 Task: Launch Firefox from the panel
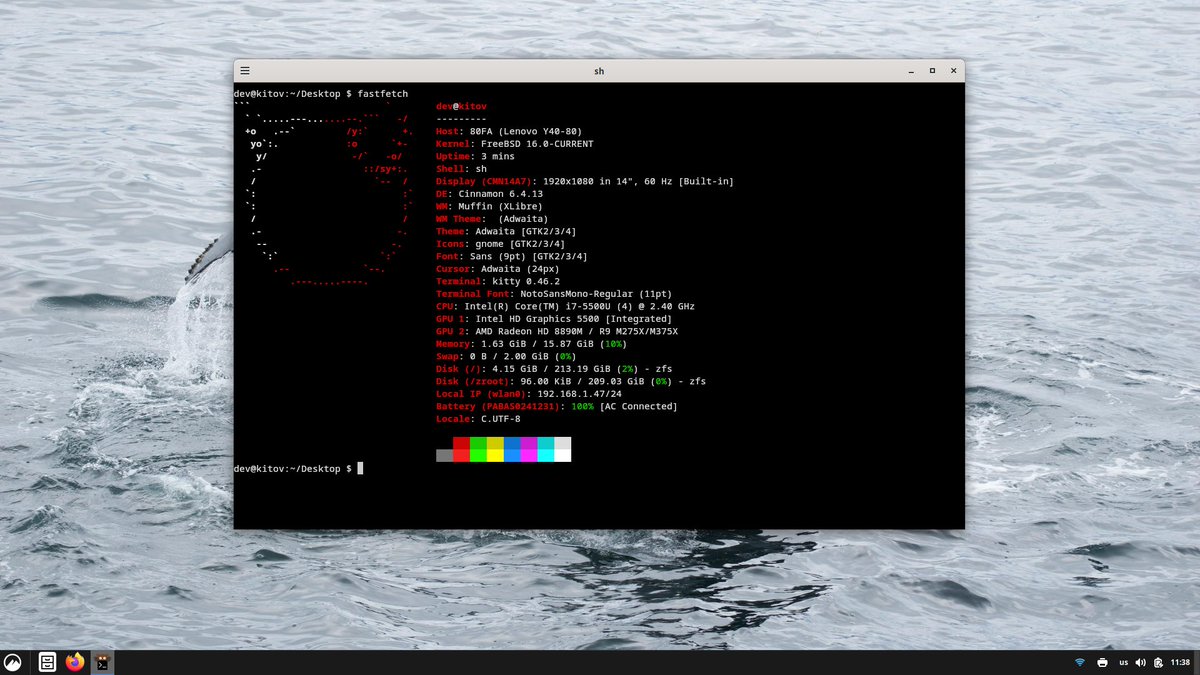[75, 662]
